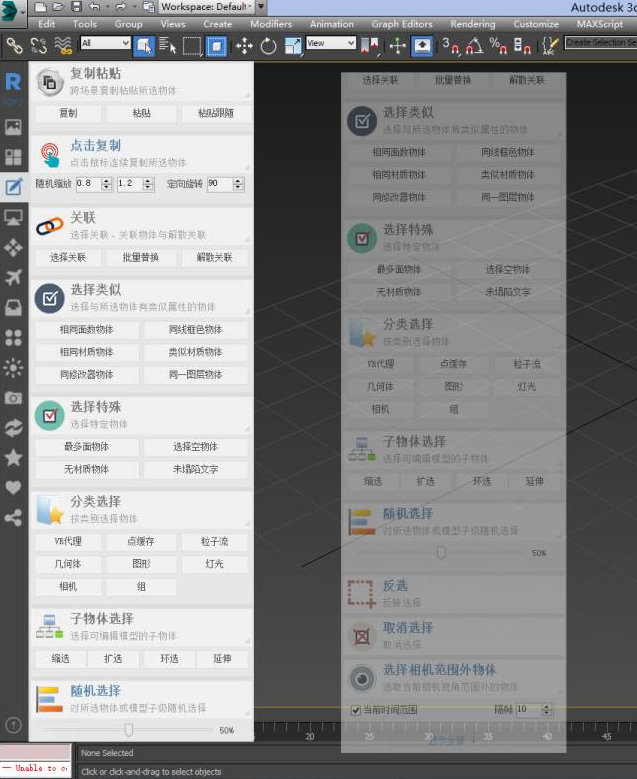Click the Open File folder icon
The width and height of the screenshot is (637, 779).
[59, 7]
